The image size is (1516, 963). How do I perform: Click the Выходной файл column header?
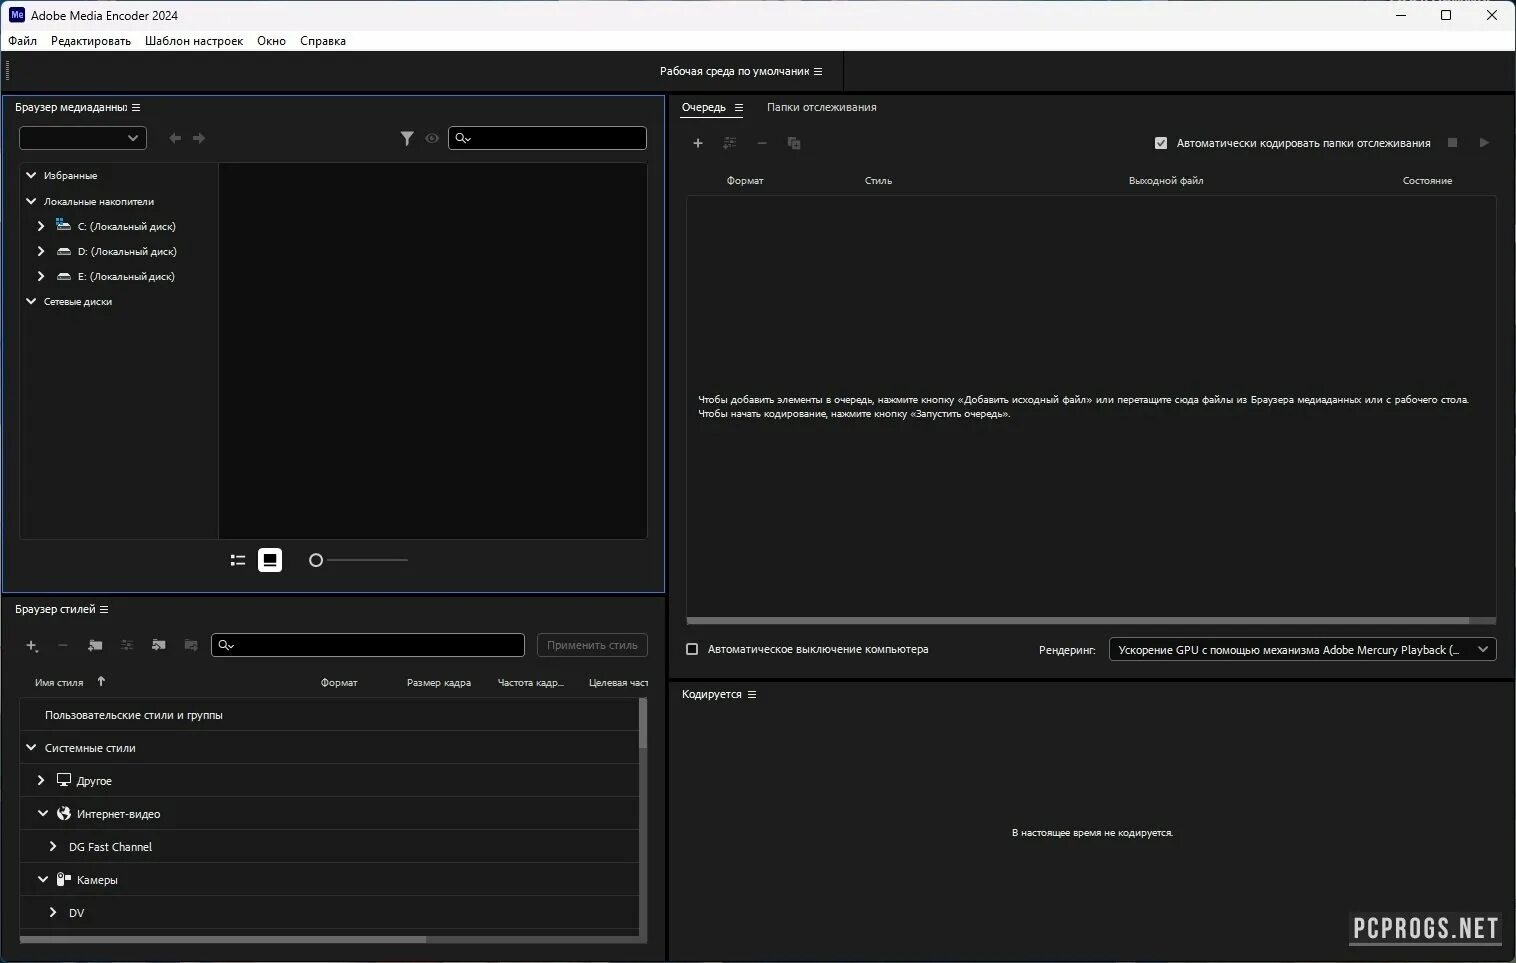pyautogui.click(x=1166, y=181)
